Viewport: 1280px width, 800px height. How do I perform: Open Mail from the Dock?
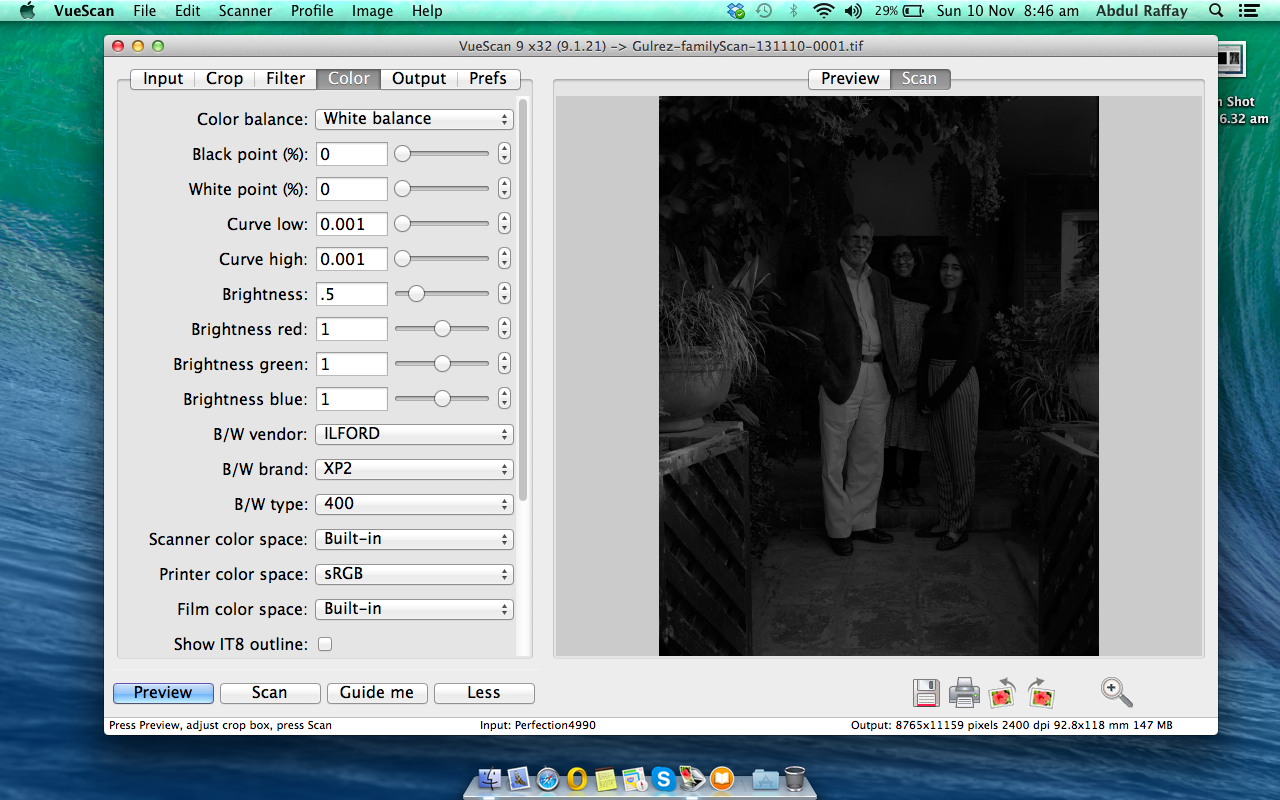pyautogui.click(x=519, y=778)
